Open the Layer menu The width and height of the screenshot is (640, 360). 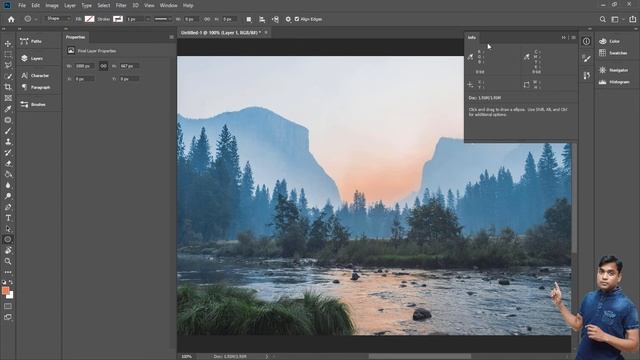[x=70, y=6]
